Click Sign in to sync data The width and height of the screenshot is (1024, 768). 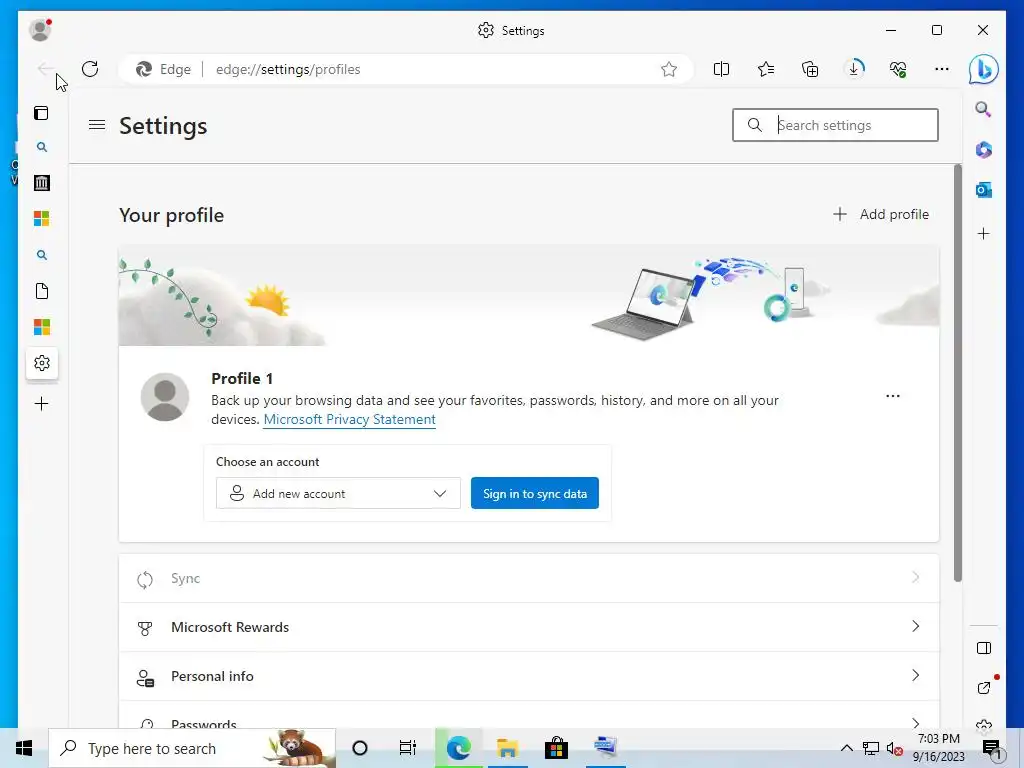coord(535,493)
